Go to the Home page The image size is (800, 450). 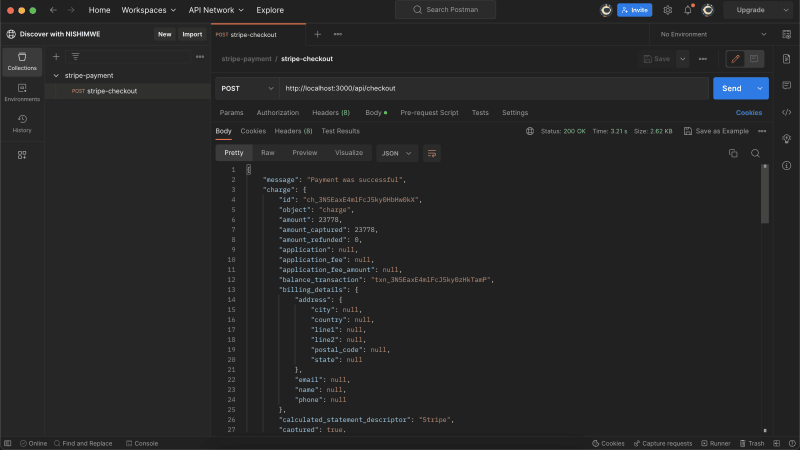click(99, 10)
